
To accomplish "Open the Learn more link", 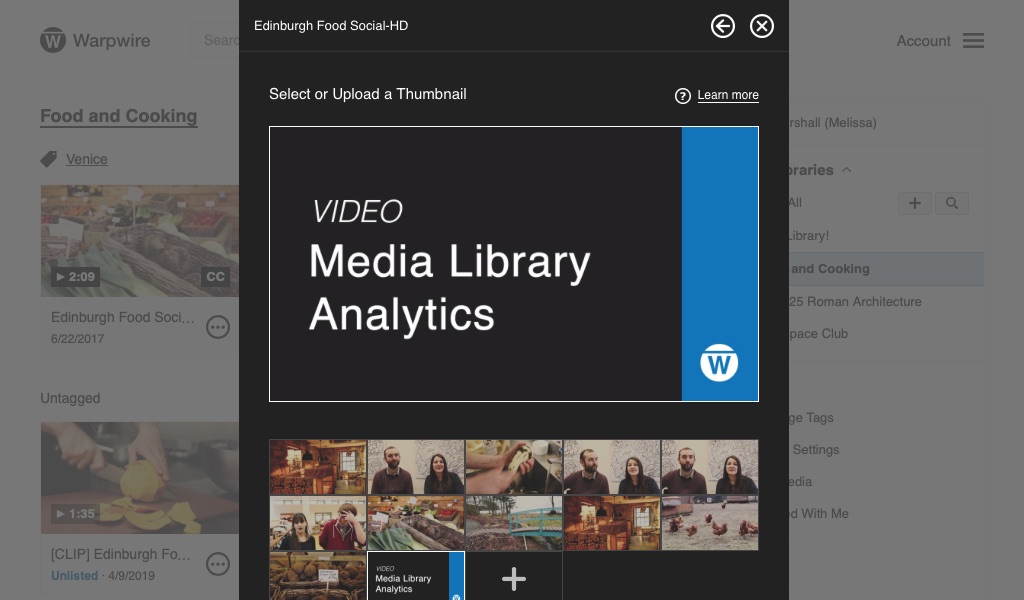I will [728, 95].
